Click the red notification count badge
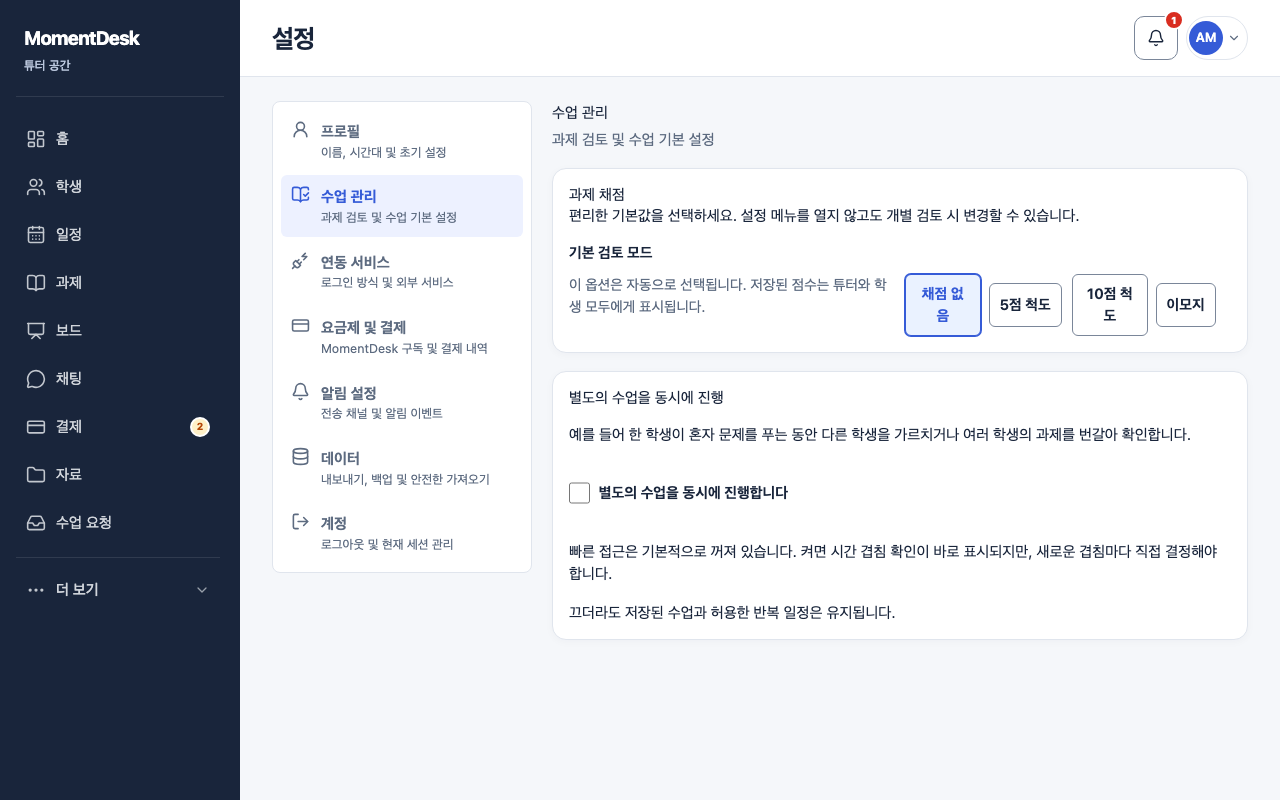Image resolution: width=1280 pixels, height=800 pixels. point(1174,20)
